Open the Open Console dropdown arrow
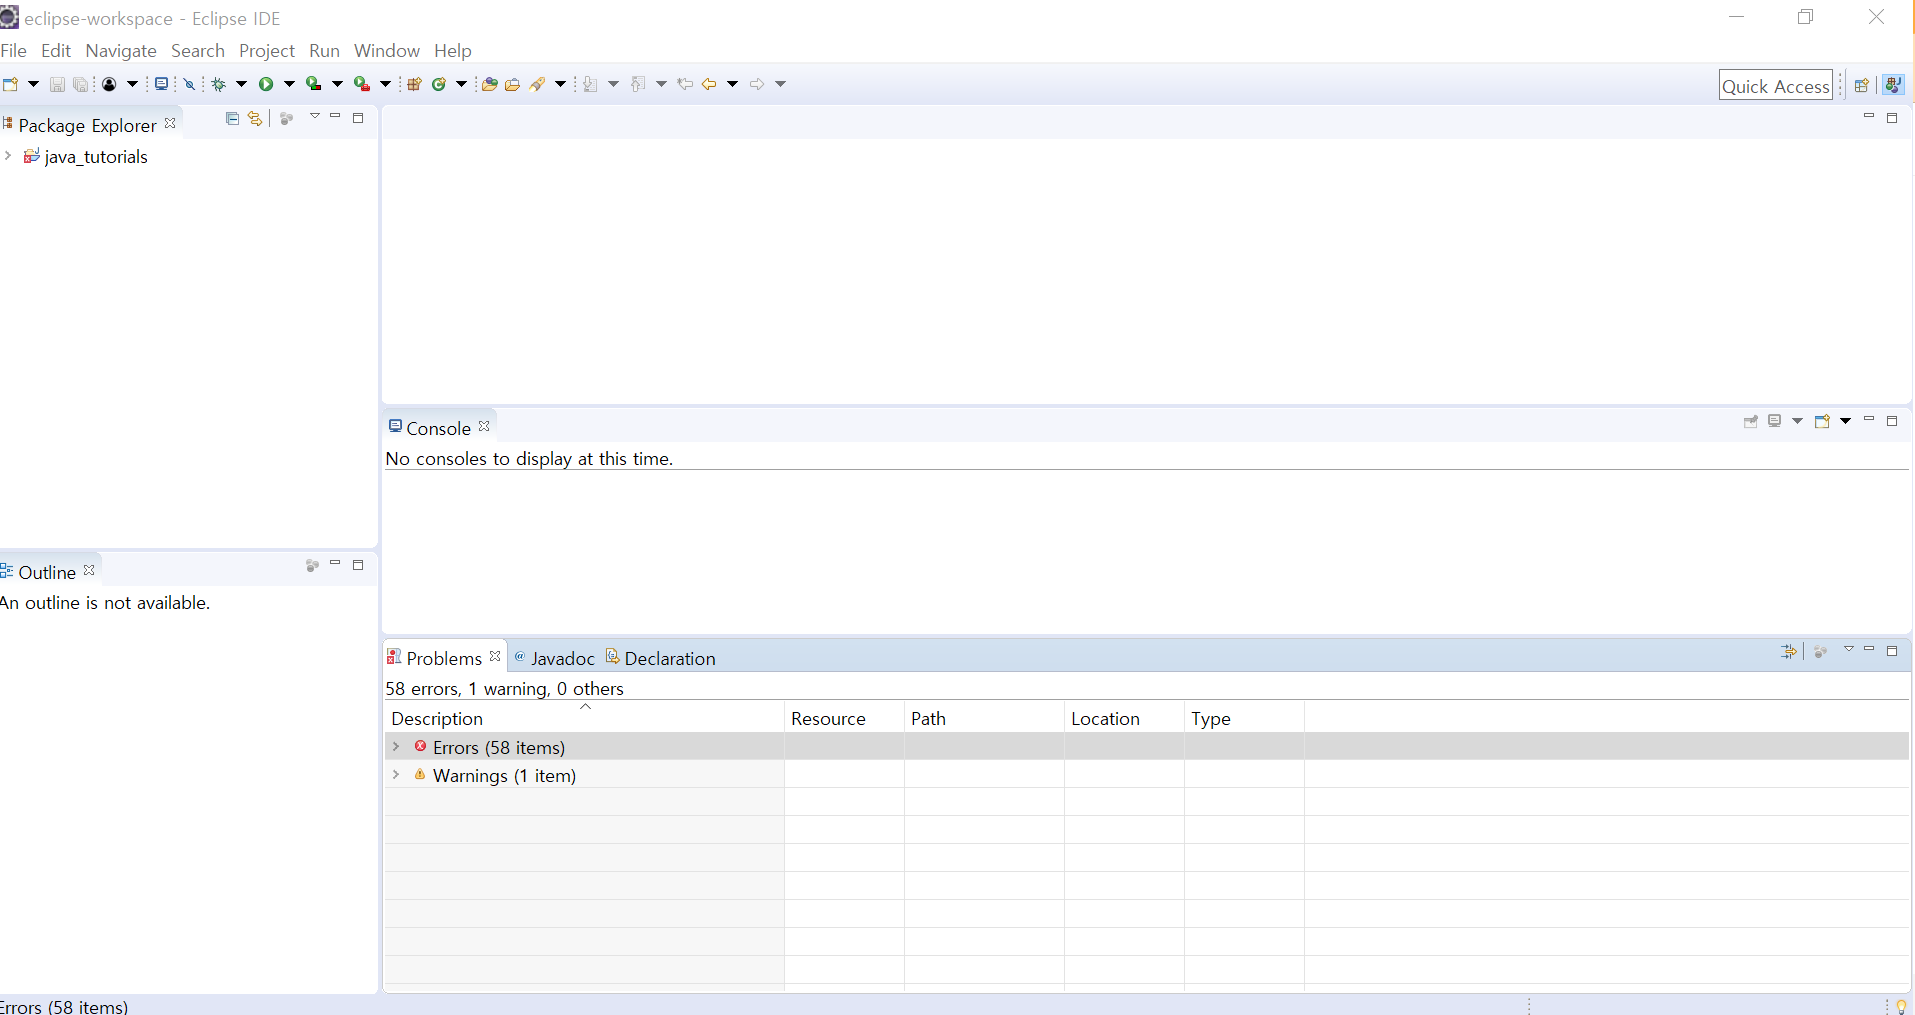 1845,421
